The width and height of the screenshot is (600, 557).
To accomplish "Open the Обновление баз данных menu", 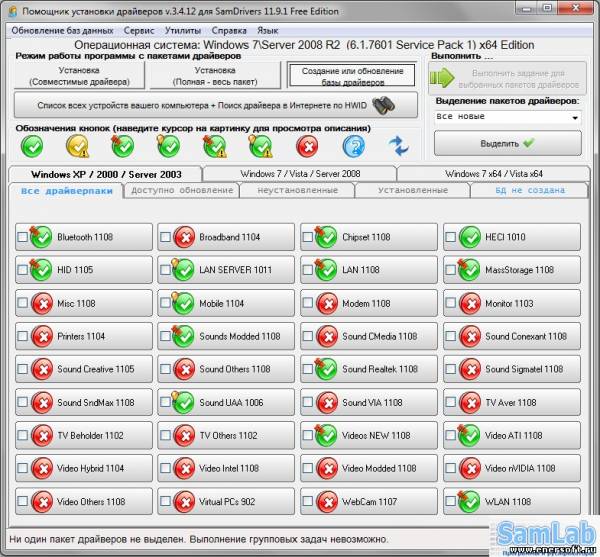I will 62,31.
